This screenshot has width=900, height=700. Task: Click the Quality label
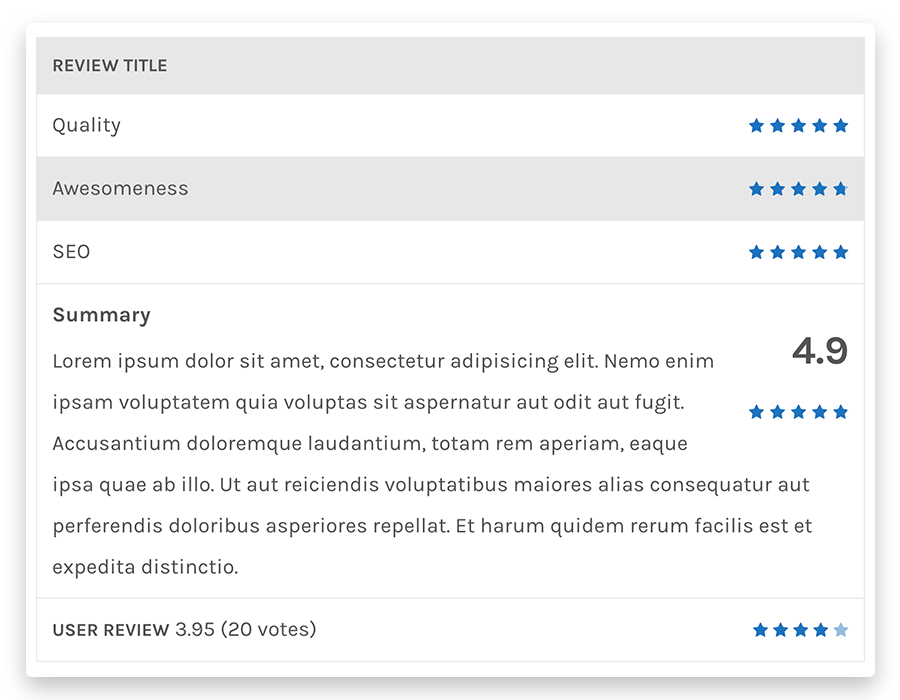pos(87,126)
